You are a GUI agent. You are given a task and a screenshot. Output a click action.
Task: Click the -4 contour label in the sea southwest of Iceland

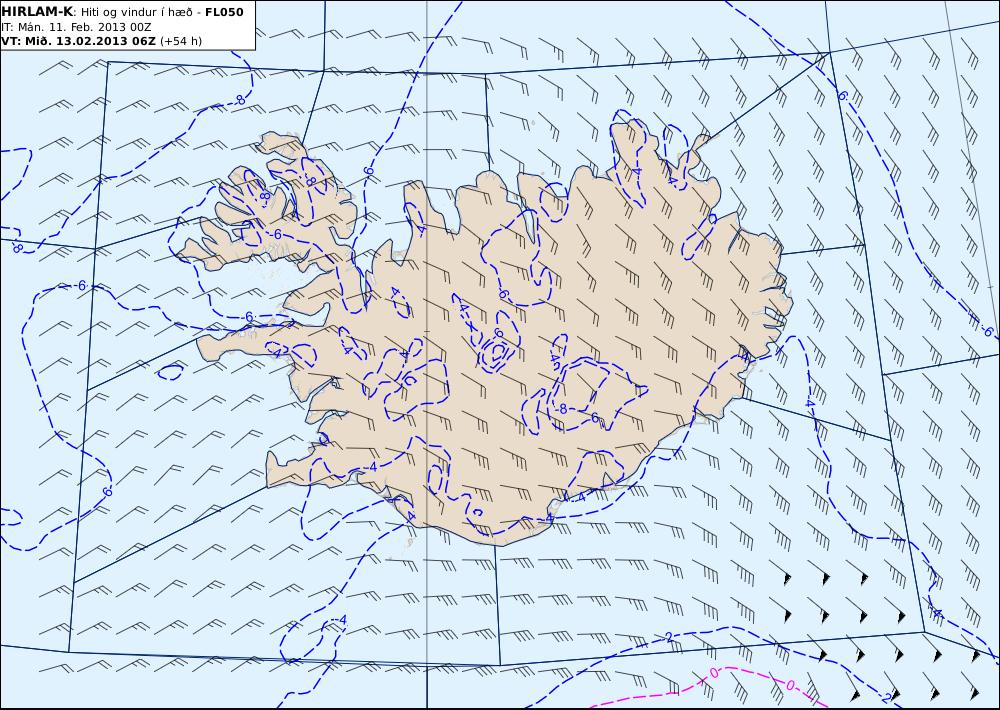(342, 620)
